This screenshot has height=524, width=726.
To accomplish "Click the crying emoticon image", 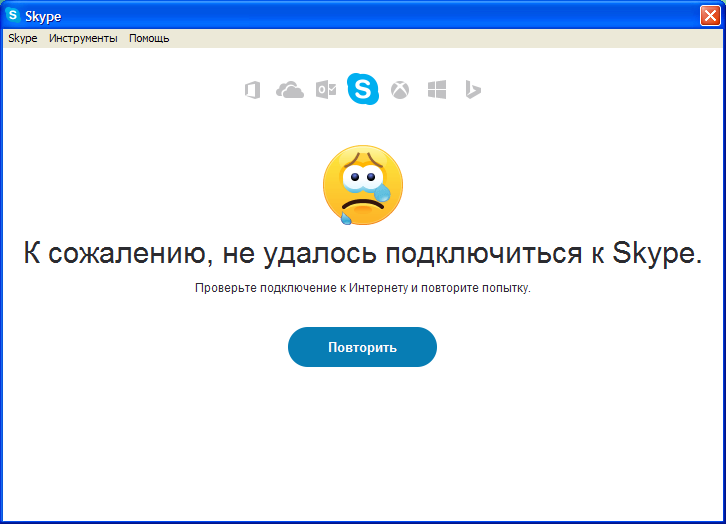I will (x=363, y=185).
